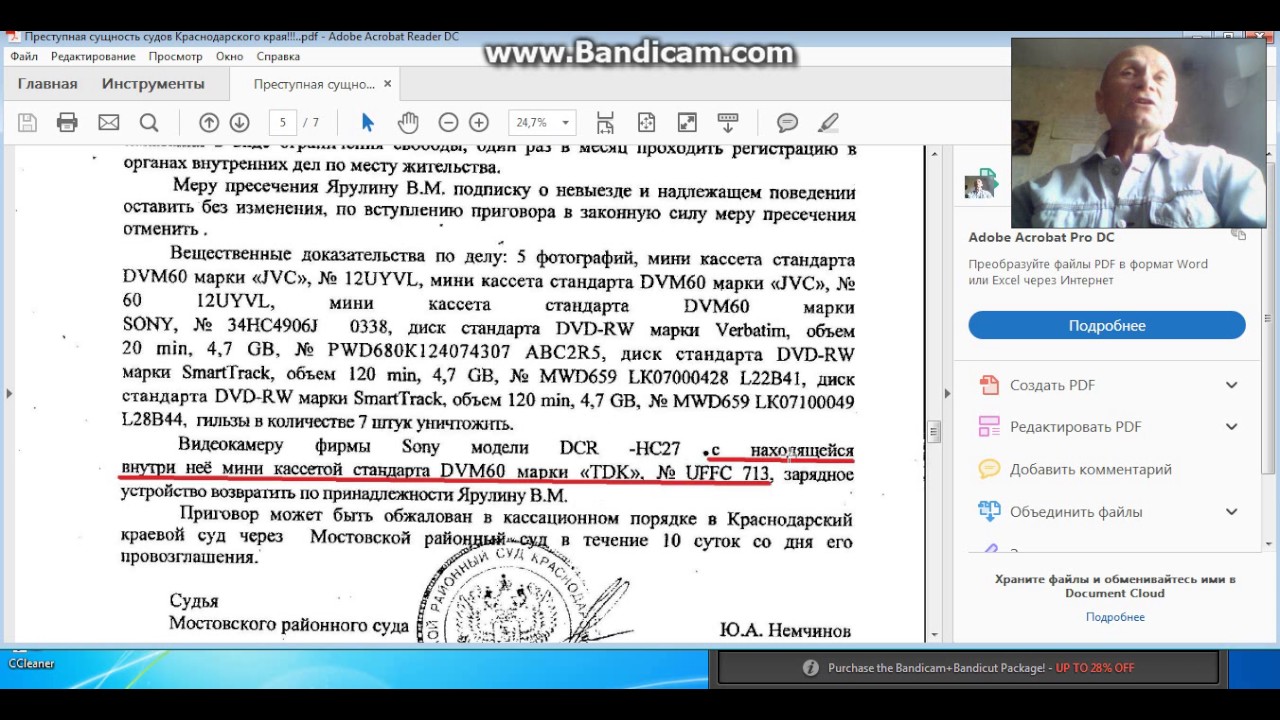Click the Fit width scrolling icon
This screenshot has width=1280, height=720.
coord(605,122)
